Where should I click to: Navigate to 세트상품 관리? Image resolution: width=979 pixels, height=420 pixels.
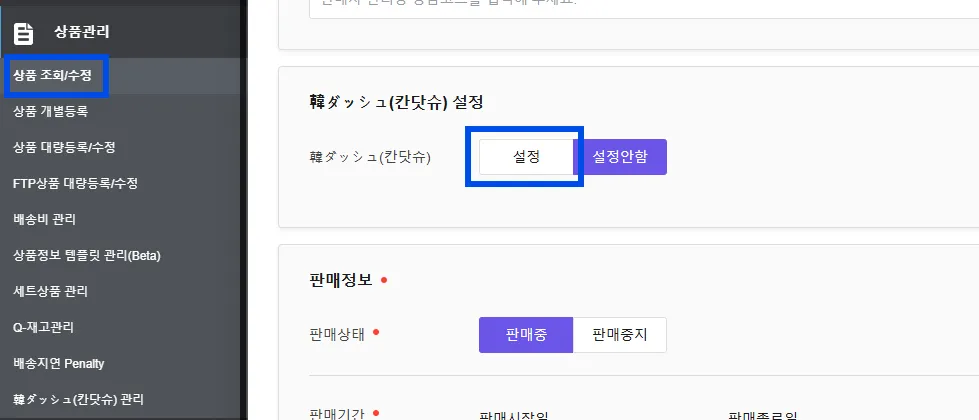51,291
